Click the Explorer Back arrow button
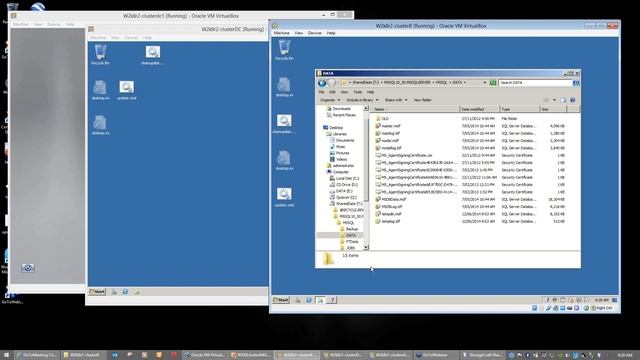640x360 pixels. [x=322, y=83]
